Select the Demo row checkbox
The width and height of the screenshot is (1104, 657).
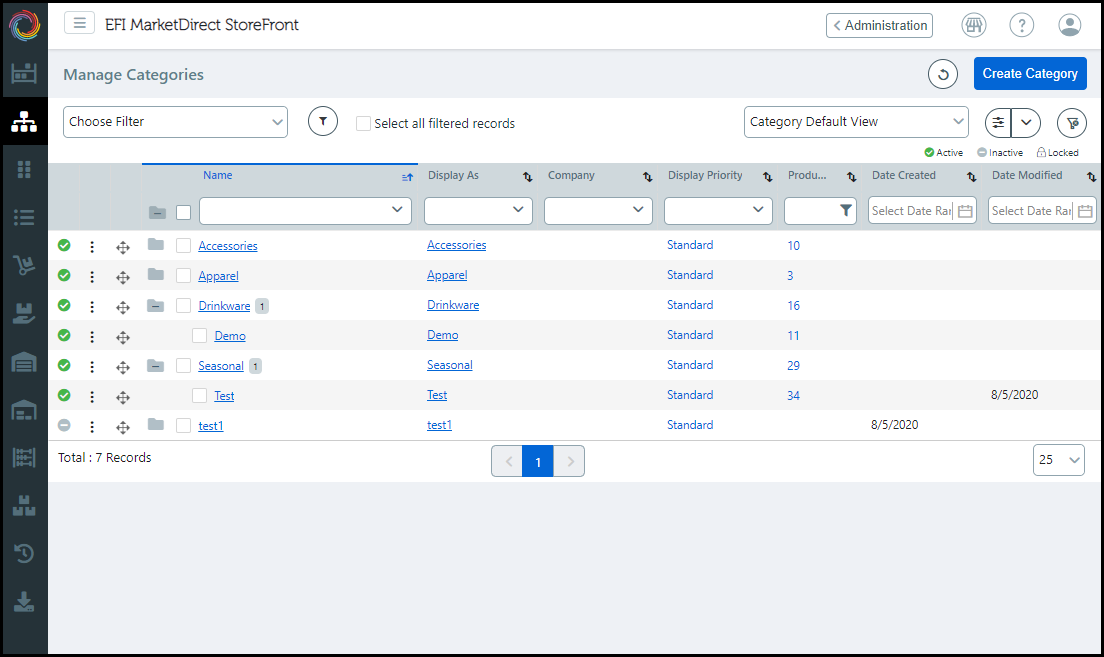coord(199,335)
